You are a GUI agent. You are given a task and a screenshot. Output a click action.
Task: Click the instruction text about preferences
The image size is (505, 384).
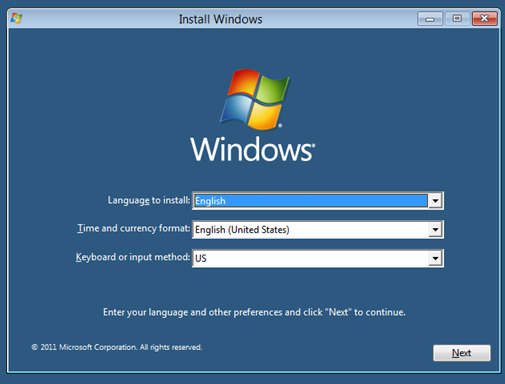click(254, 312)
